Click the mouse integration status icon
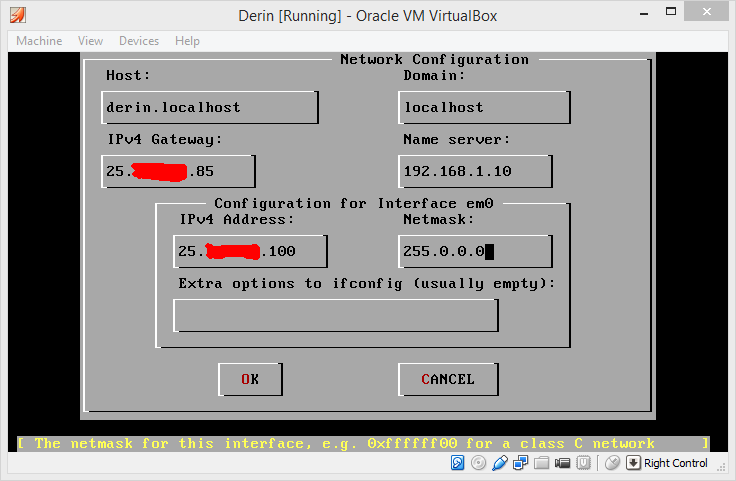 (x=613, y=463)
